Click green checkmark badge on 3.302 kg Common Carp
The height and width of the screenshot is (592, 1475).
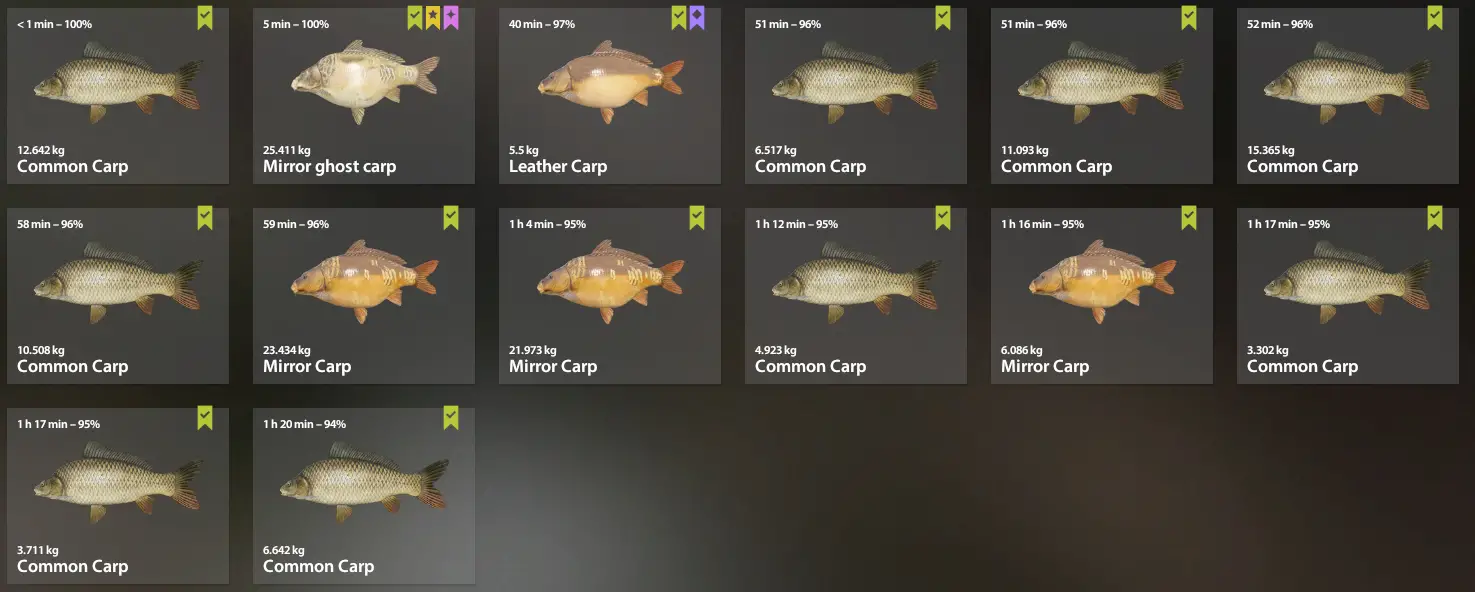coord(1435,218)
